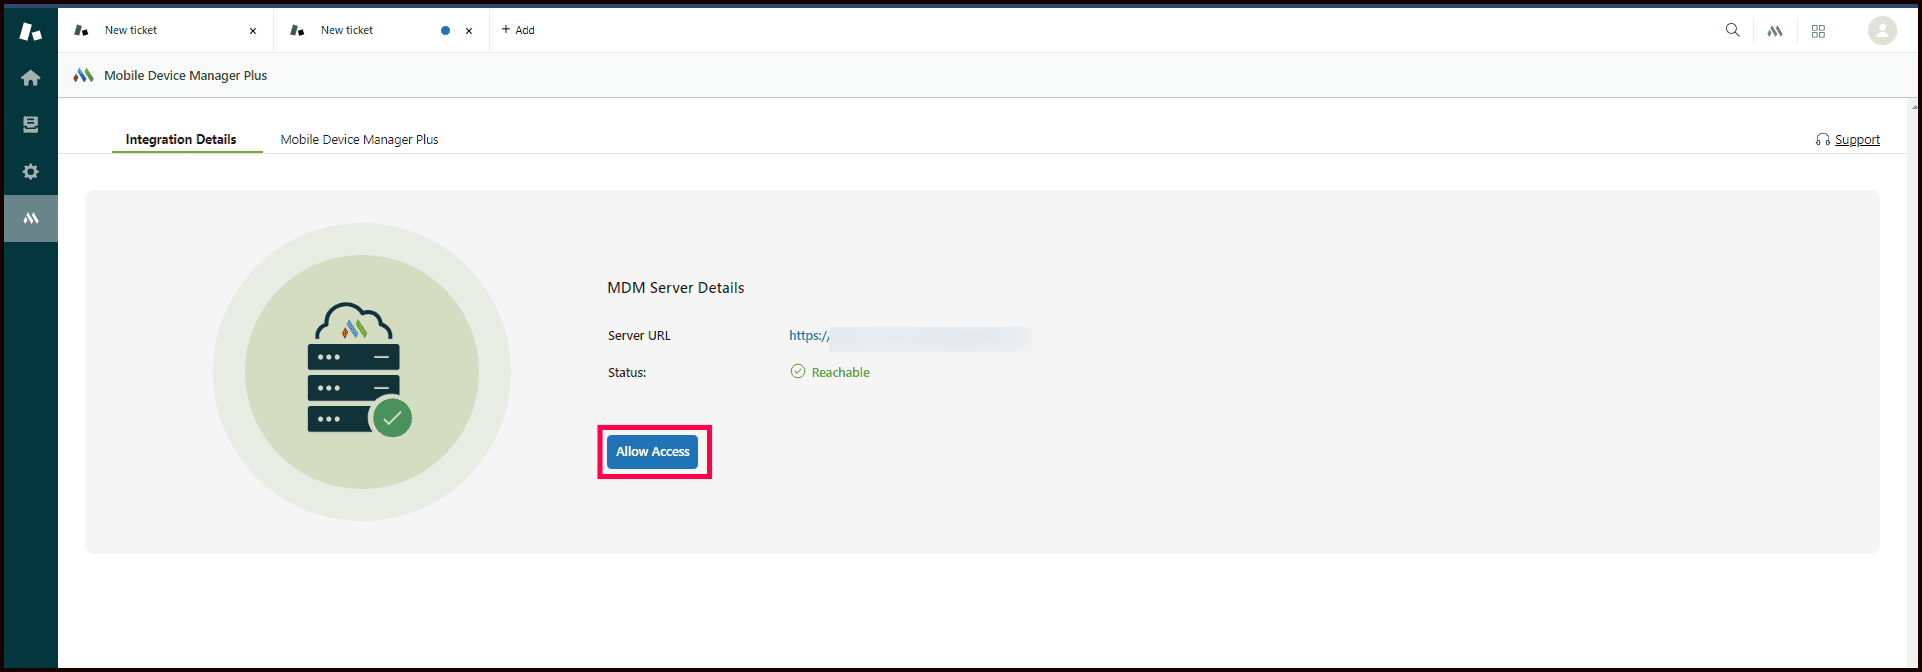Switch to Mobile Device Manager Plus tab
This screenshot has width=1922, height=672.
[359, 139]
